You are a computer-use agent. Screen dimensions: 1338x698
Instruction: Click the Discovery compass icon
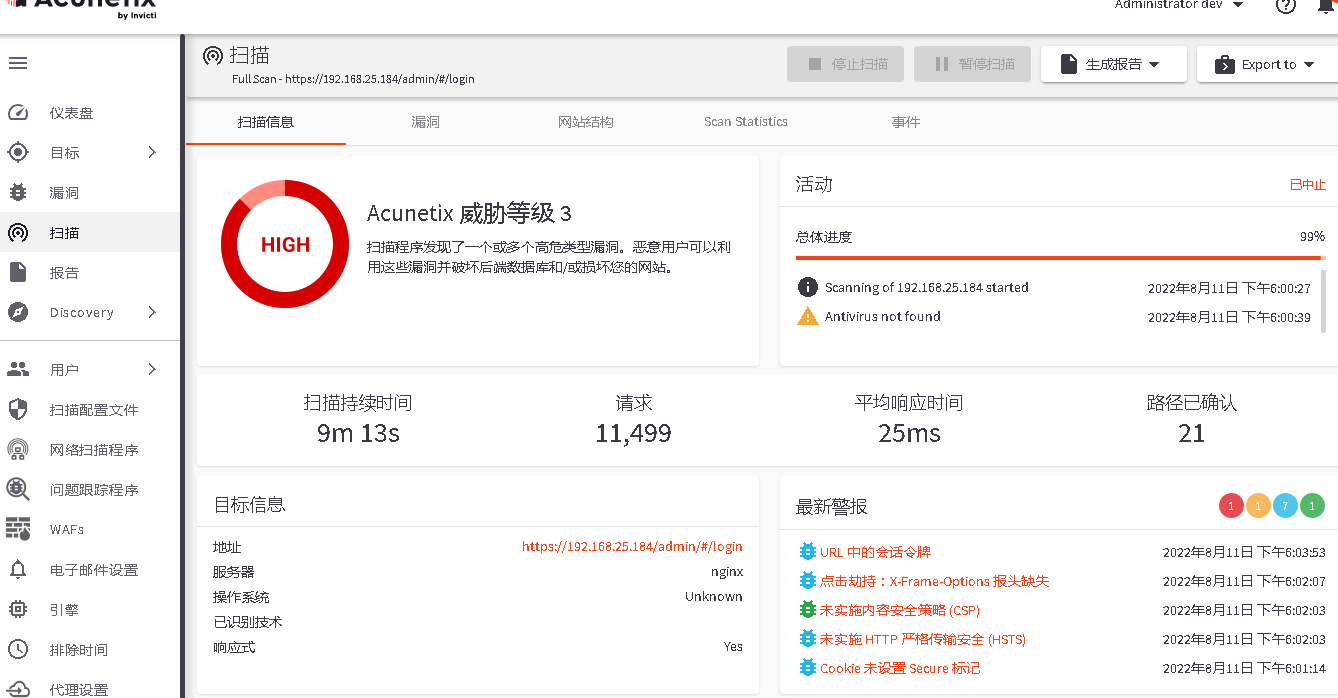18,312
